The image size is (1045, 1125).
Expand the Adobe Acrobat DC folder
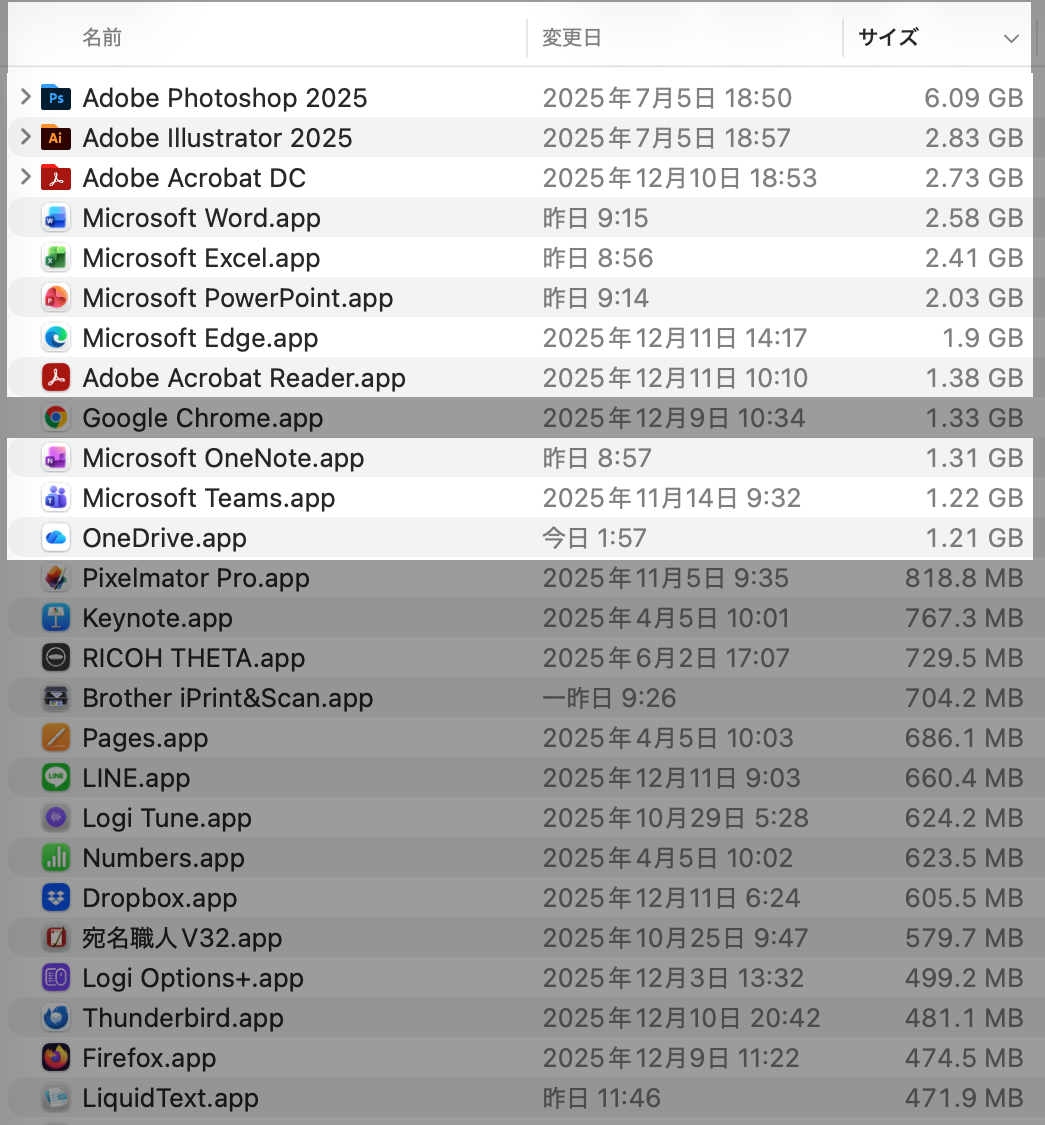pyautogui.click(x=26, y=176)
